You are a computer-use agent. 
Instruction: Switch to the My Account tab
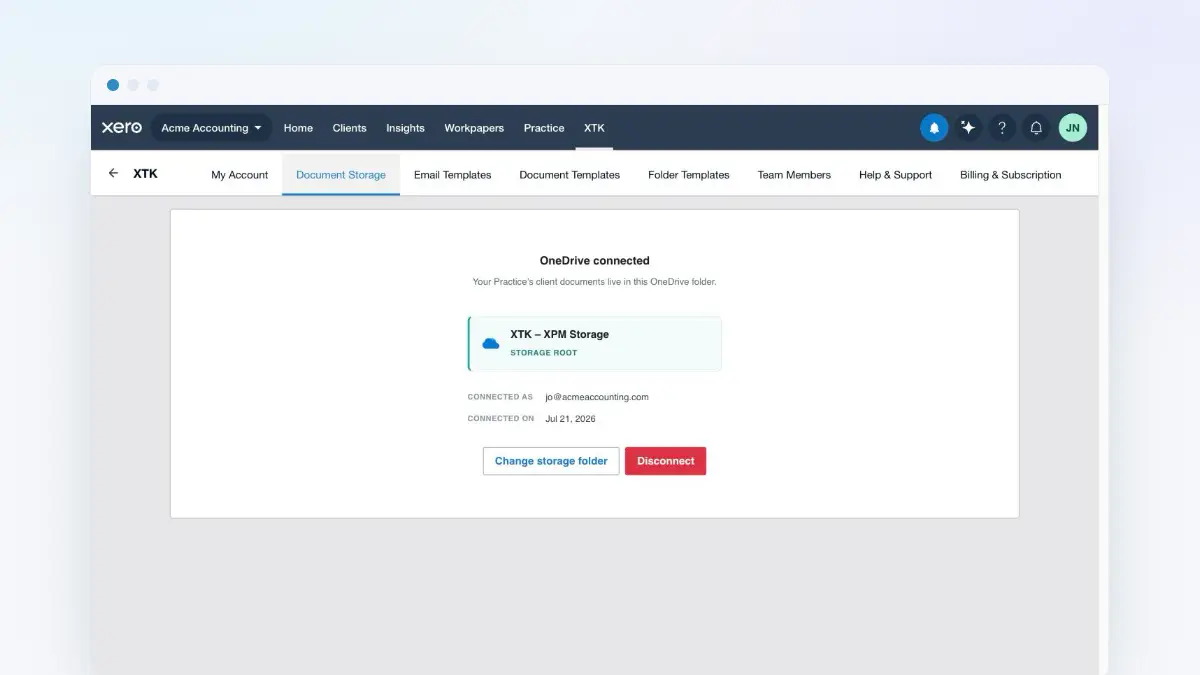coord(240,175)
